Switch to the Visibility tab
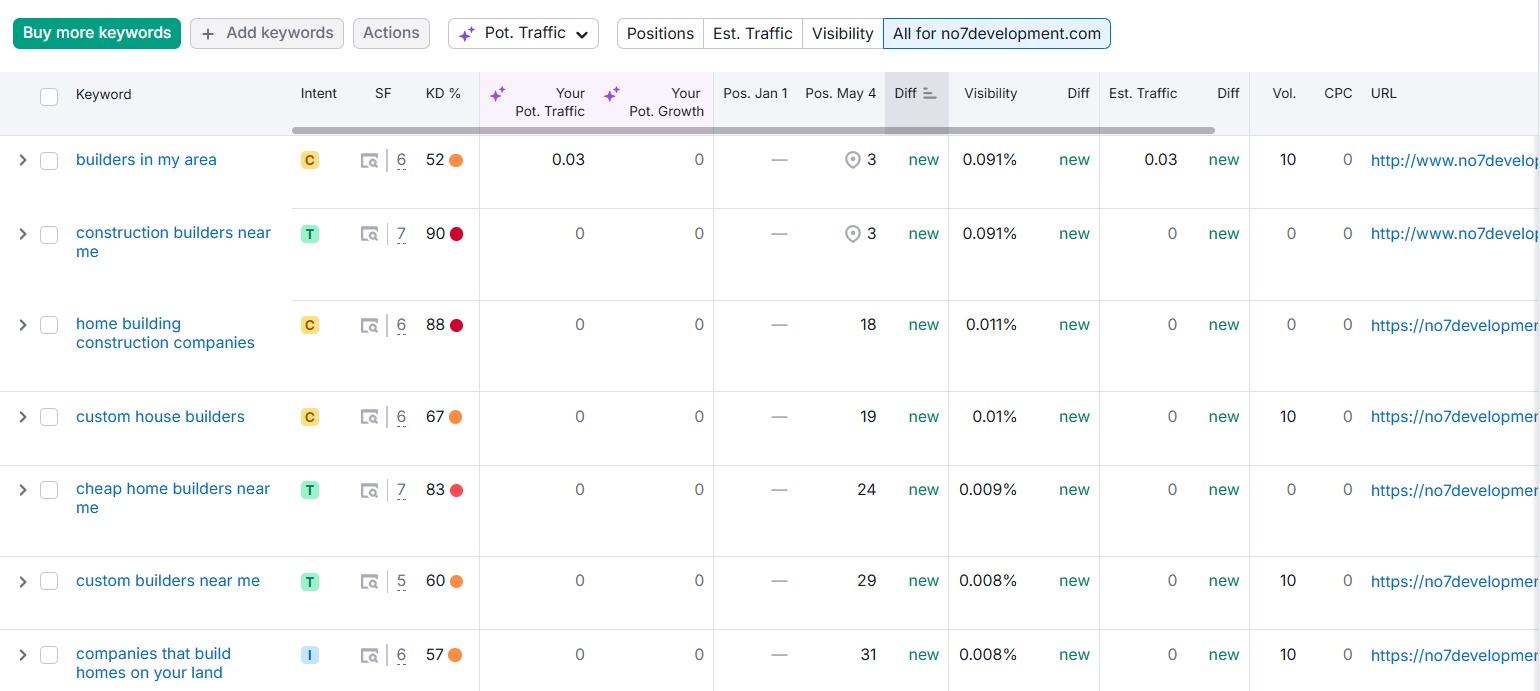This screenshot has height=691, width=1540. (842, 33)
